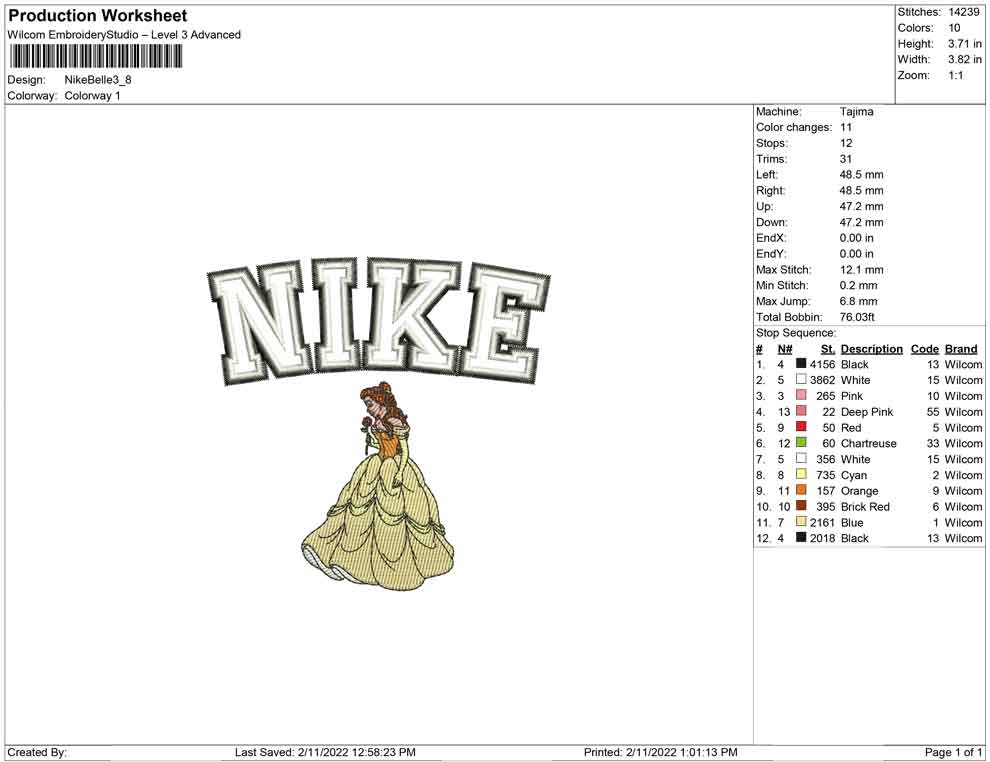Click the swatch labeled Blue
Viewport: 990px width, 762px height.
[x=801, y=521]
